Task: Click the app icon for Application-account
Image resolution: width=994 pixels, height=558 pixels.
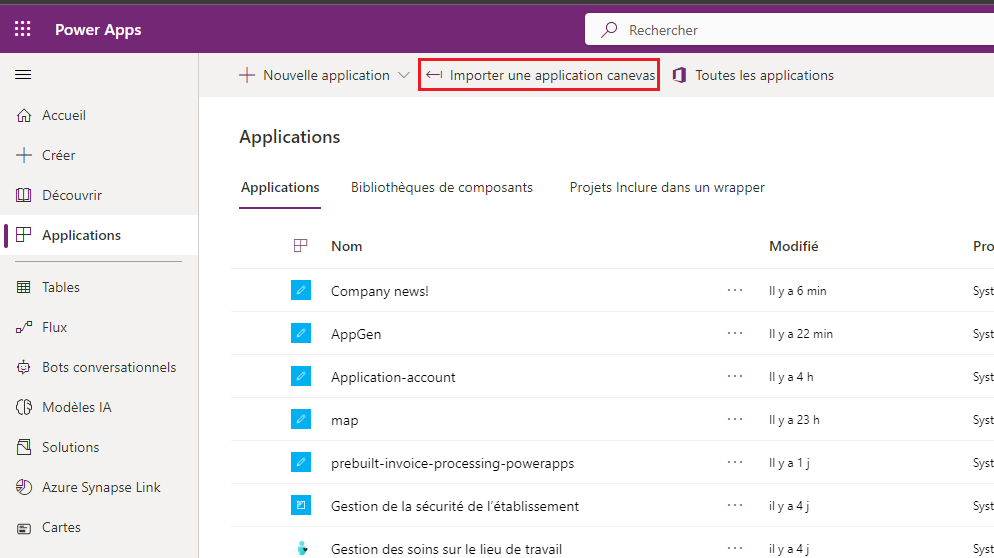Action: click(301, 377)
